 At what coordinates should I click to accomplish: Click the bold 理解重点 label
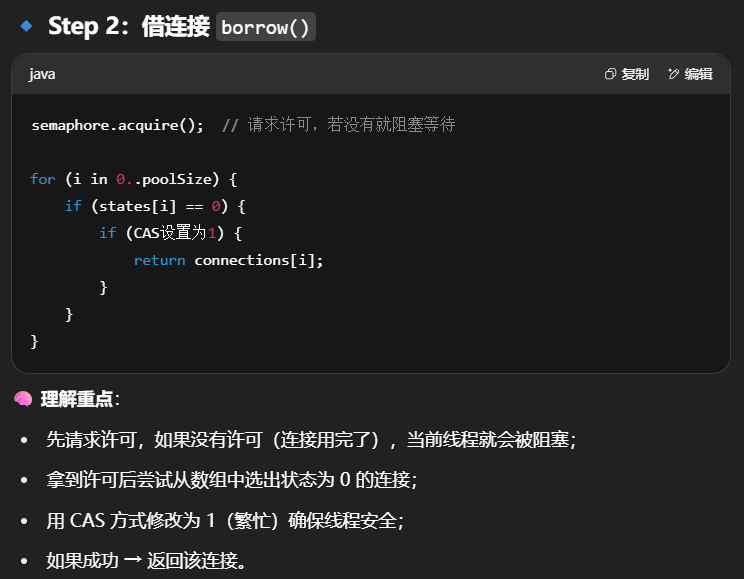tap(77, 399)
